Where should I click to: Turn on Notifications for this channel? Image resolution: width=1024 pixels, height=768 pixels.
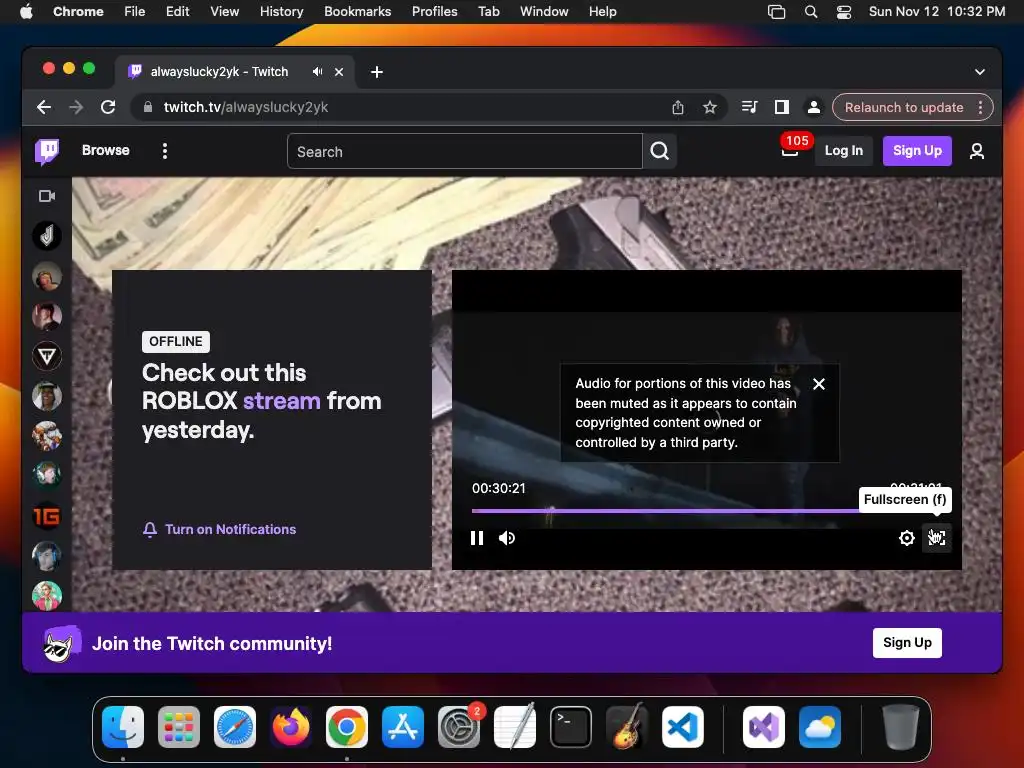tap(219, 529)
